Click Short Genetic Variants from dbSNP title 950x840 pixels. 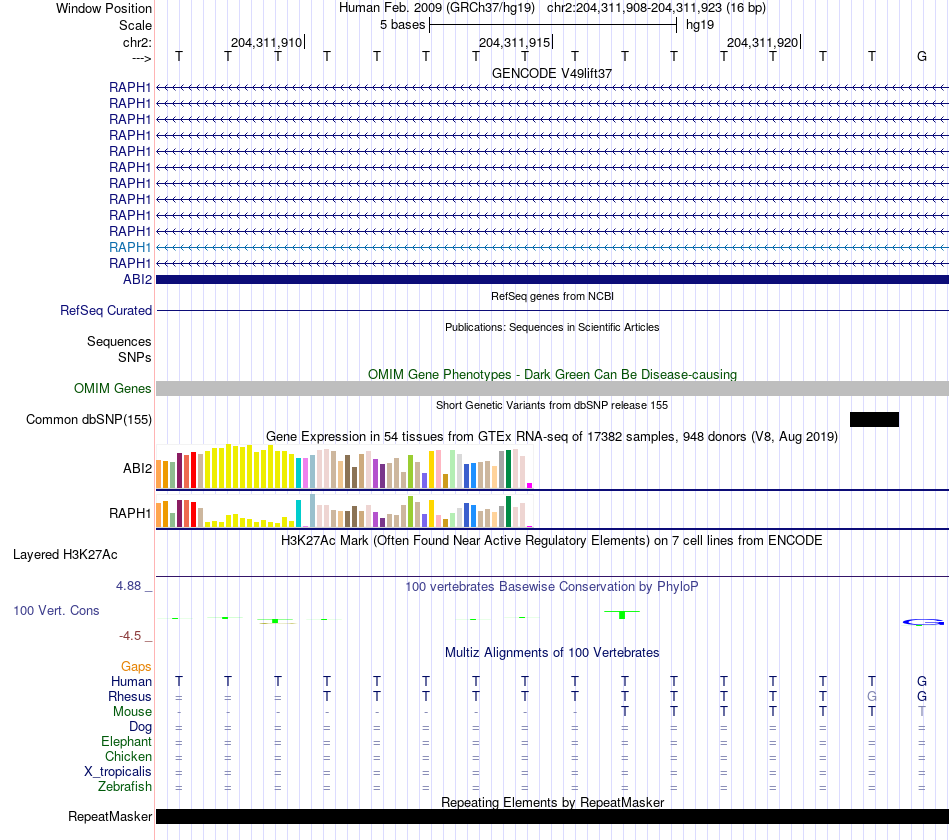pos(552,405)
